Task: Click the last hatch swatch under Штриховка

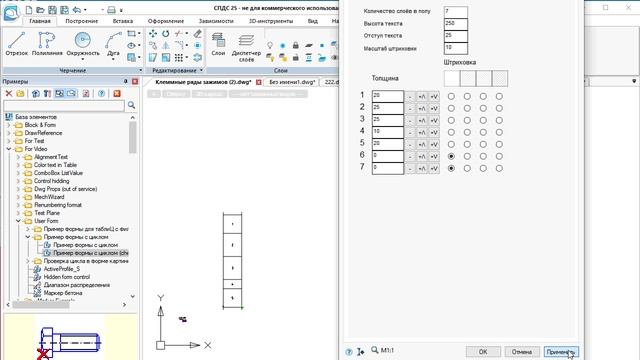Action: point(500,78)
